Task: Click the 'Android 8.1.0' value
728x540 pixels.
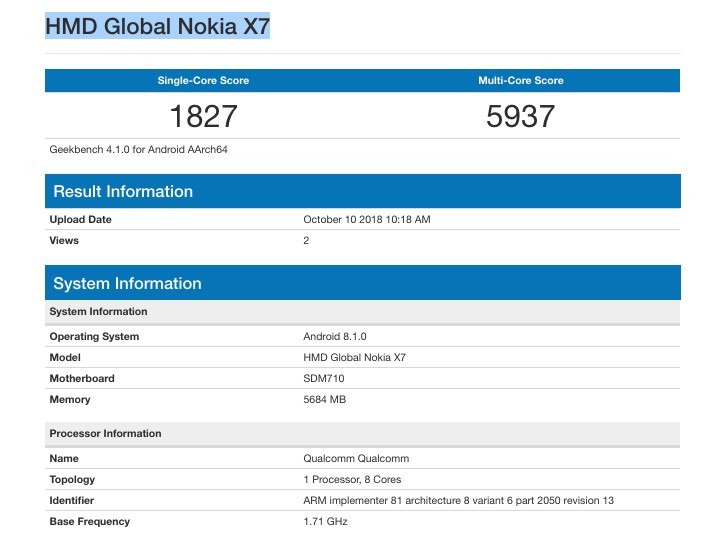Action: click(x=335, y=337)
